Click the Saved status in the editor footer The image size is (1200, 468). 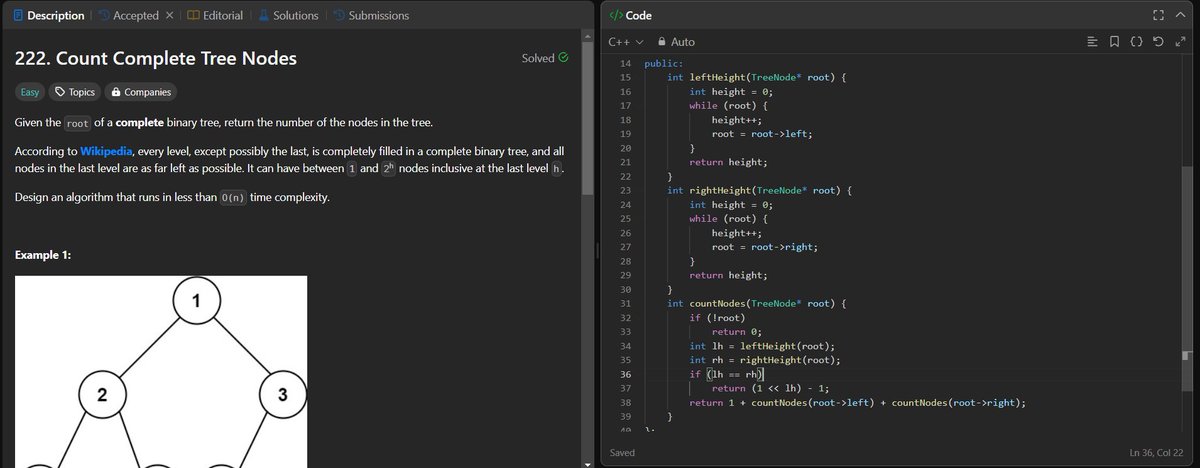pos(622,453)
